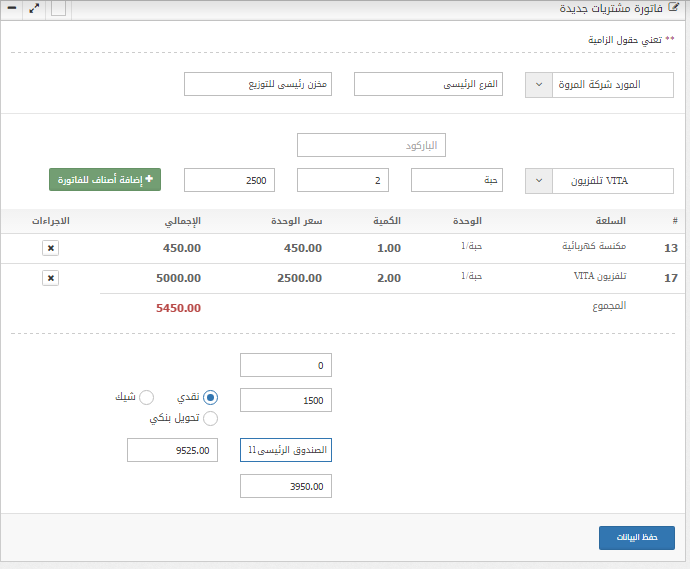This screenshot has width=690, height=569.
Task: Click the collapse panel minus icon
Action: 11,8
